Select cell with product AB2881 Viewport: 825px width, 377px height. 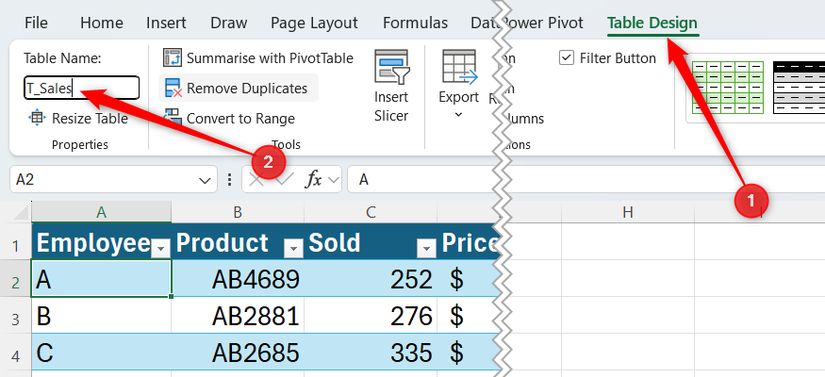pyautogui.click(x=238, y=315)
